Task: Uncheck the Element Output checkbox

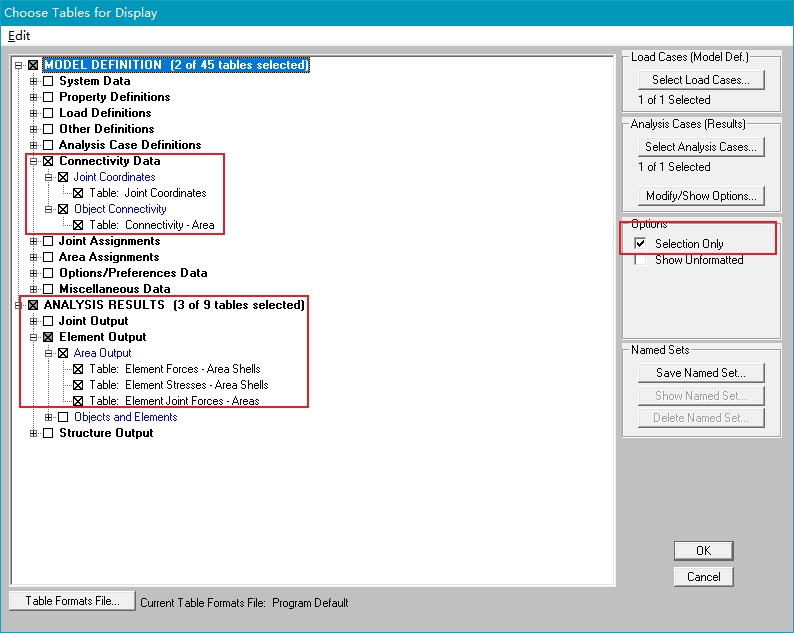Action: tap(48, 337)
